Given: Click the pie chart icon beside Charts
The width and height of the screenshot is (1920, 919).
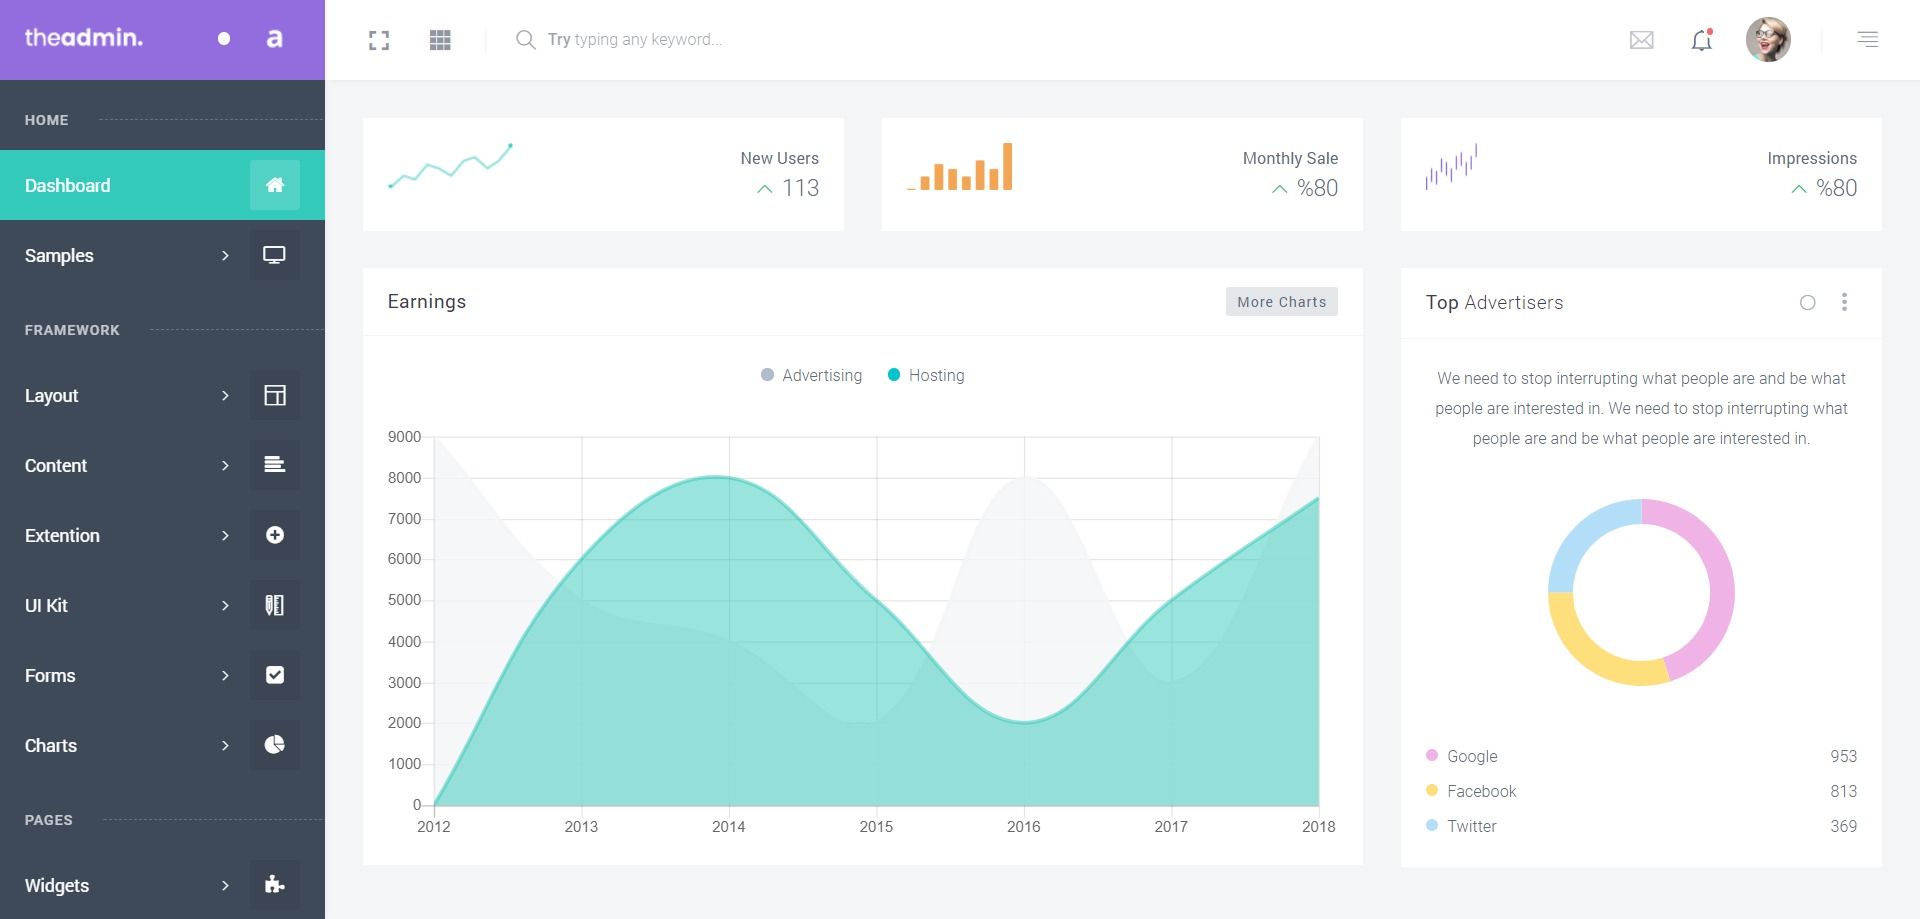Looking at the screenshot, I should pyautogui.click(x=275, y=745).
